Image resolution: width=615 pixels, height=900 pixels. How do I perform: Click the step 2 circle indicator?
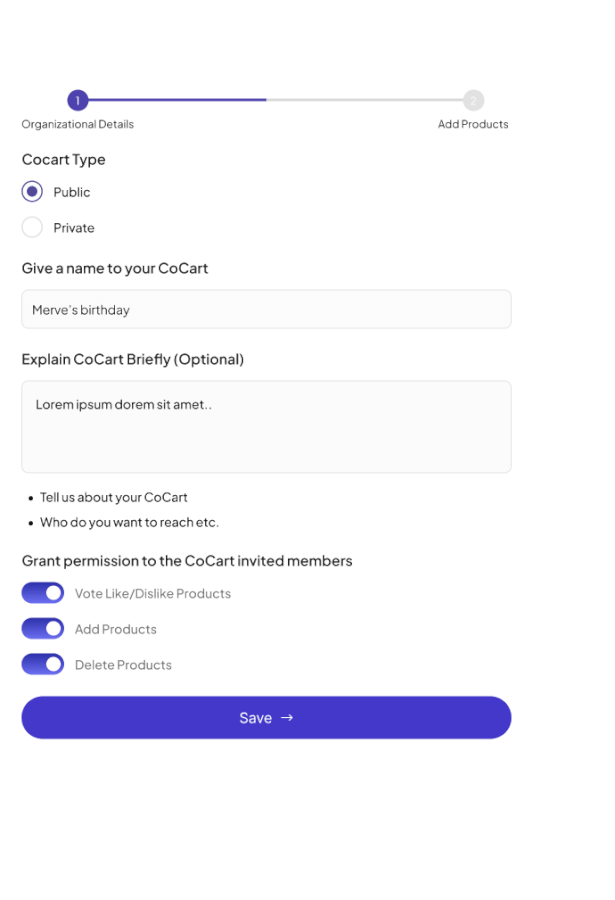[x=473, y=100]
